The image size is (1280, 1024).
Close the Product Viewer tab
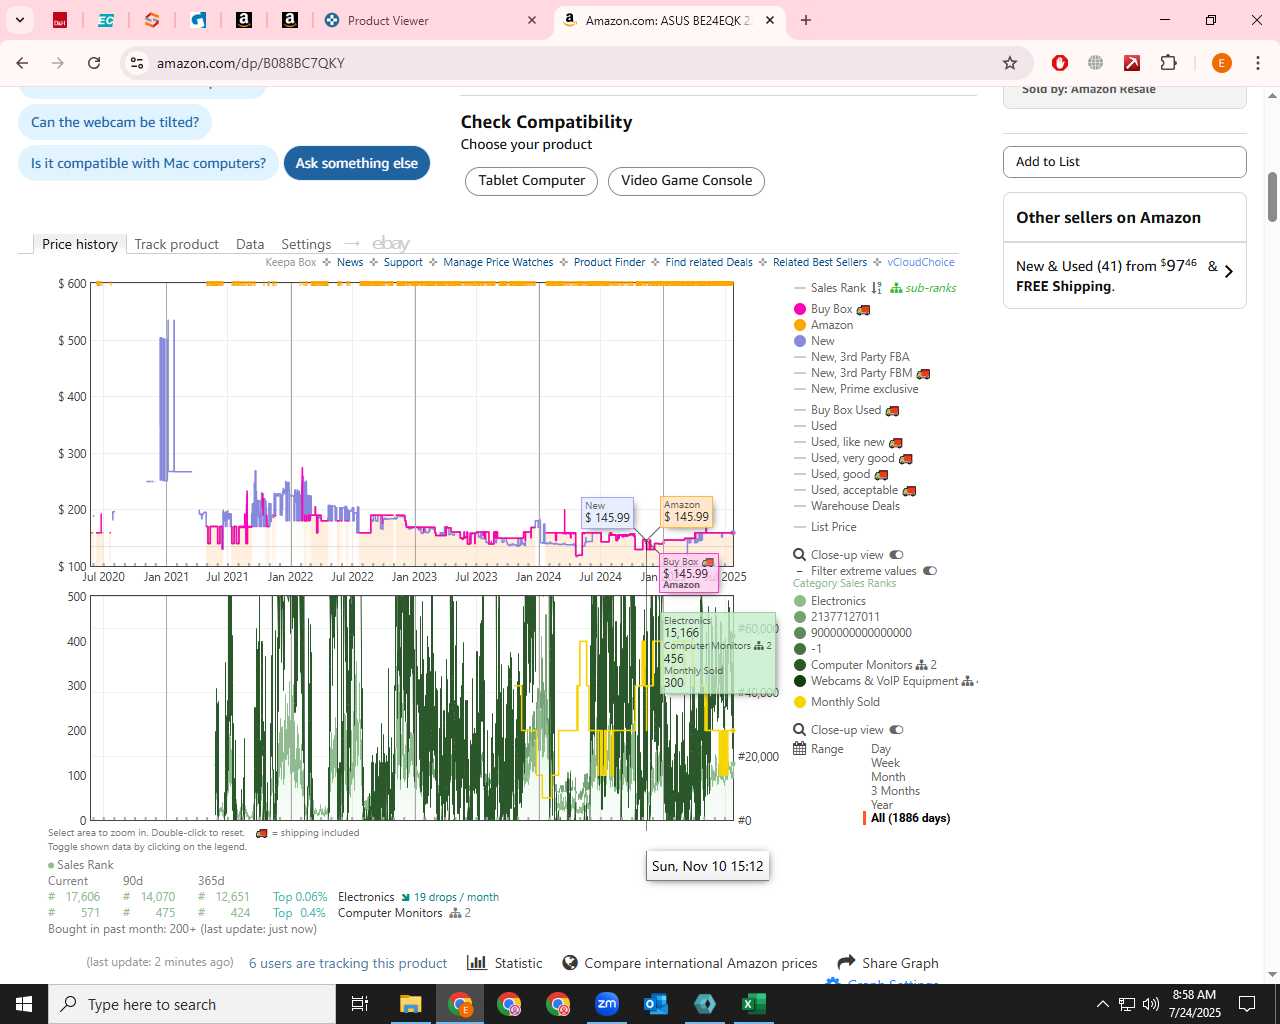click(532, 20)
